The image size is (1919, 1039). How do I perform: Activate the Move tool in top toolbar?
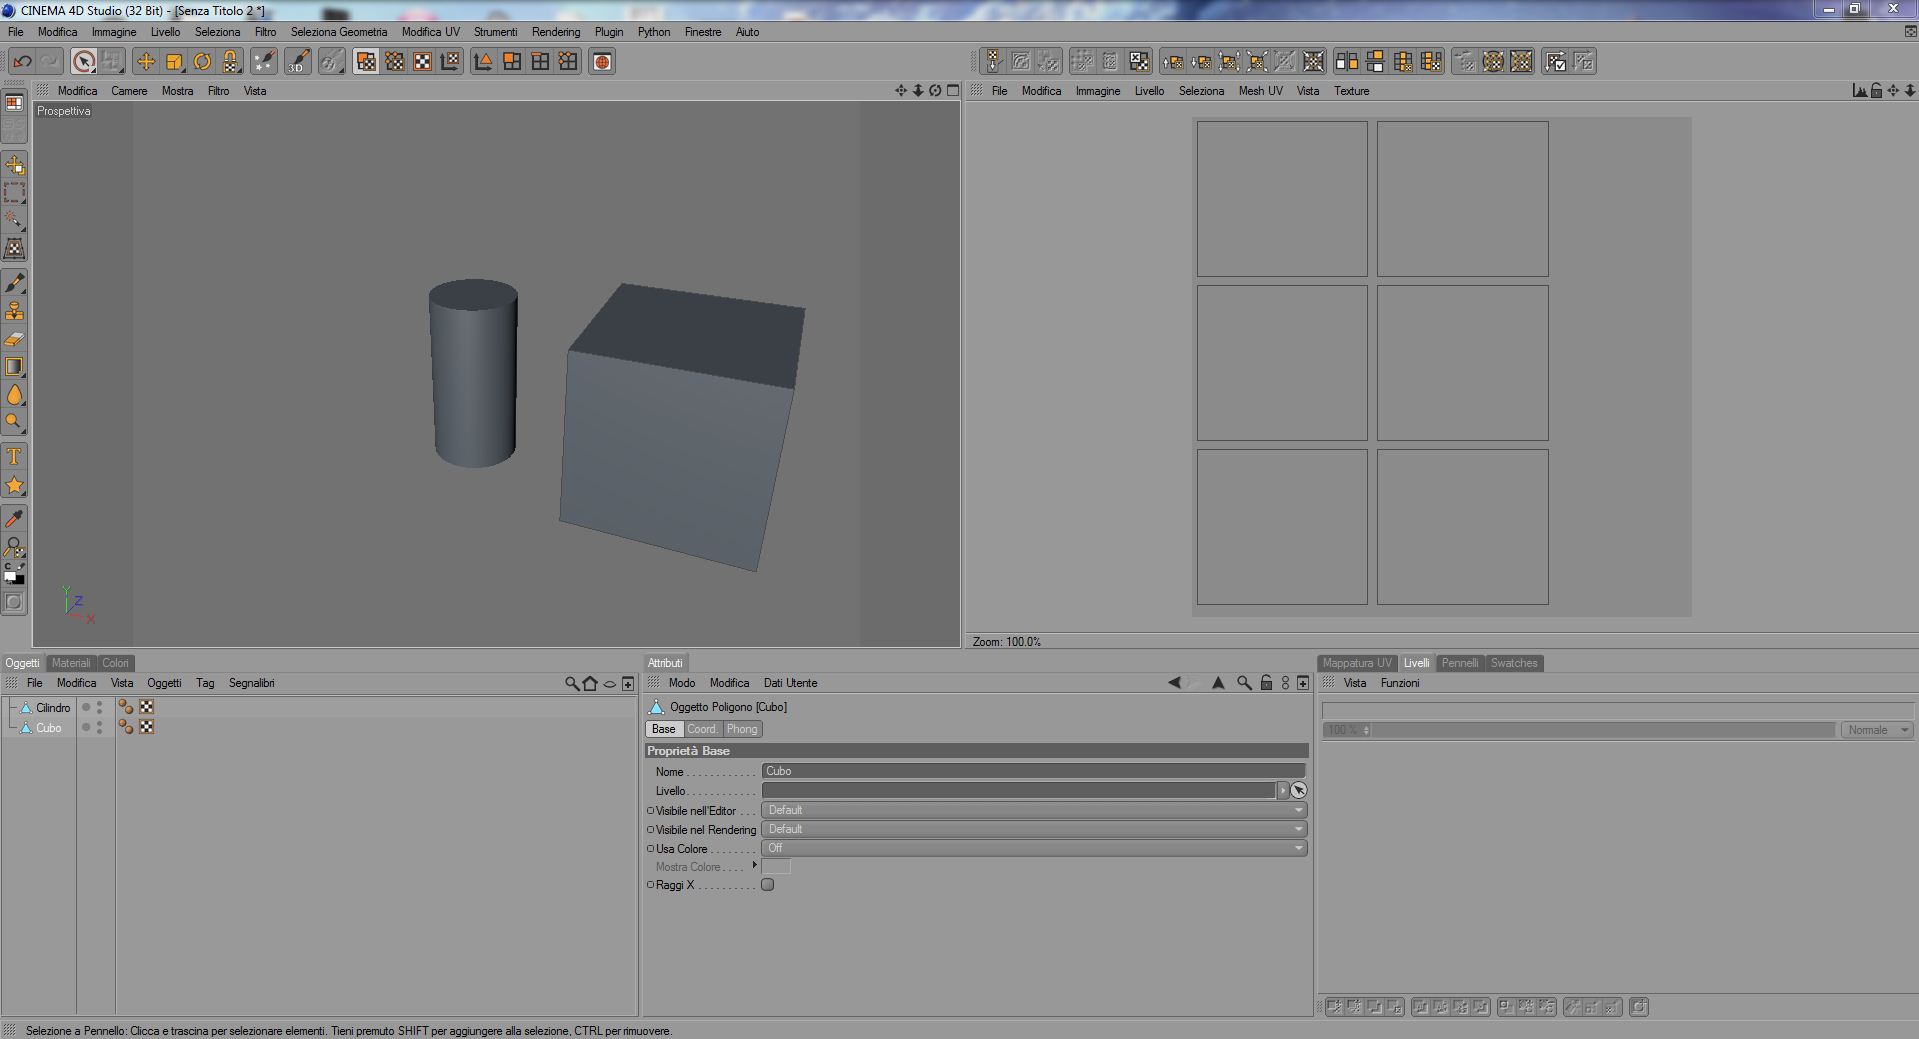[x=146, y=62]
